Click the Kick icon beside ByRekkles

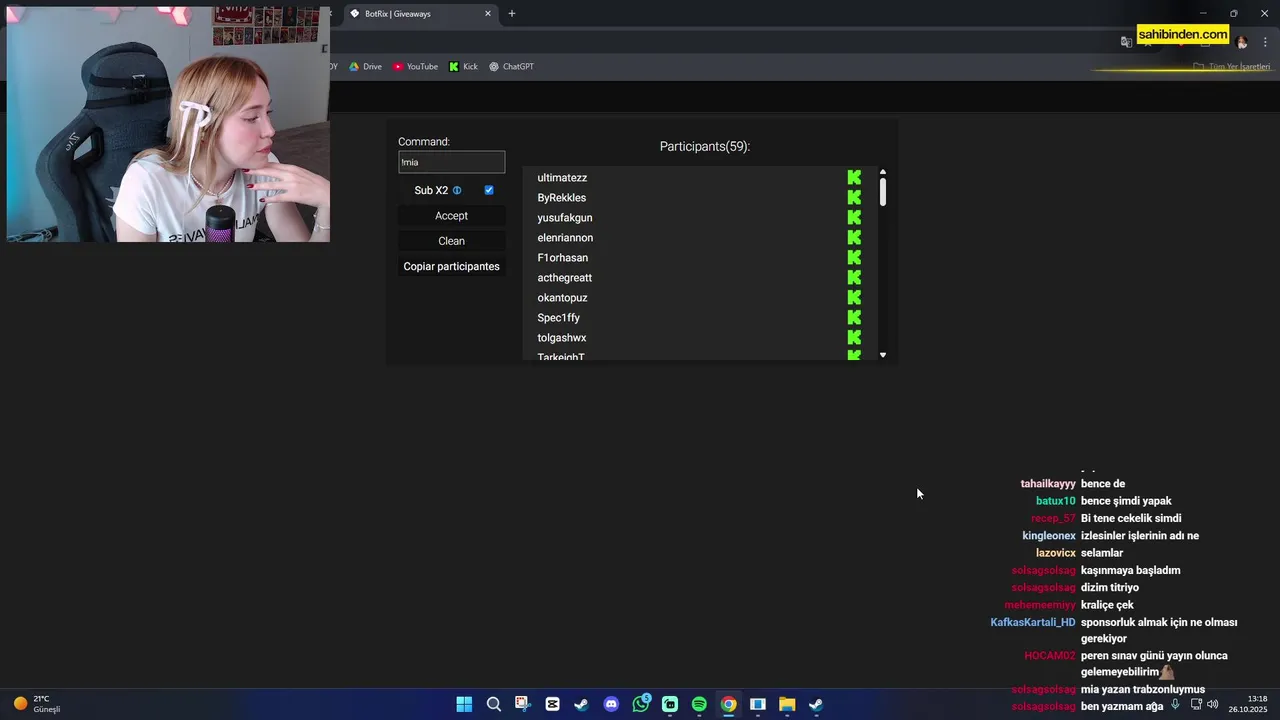[x=854, y=197]
